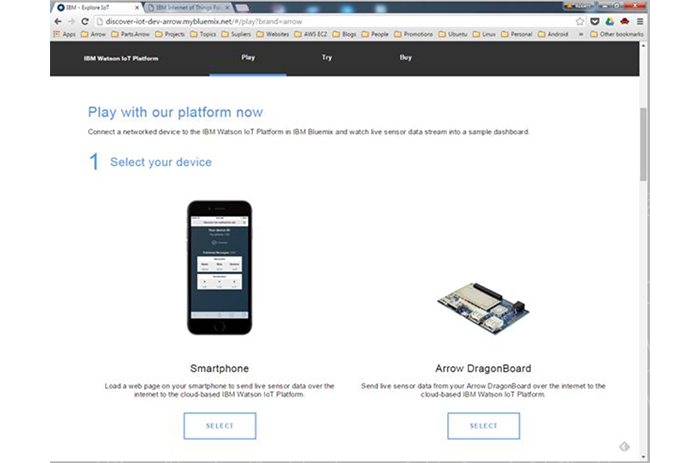
Task: Open the Websites bookmarks folder
Action: point(273,34)
